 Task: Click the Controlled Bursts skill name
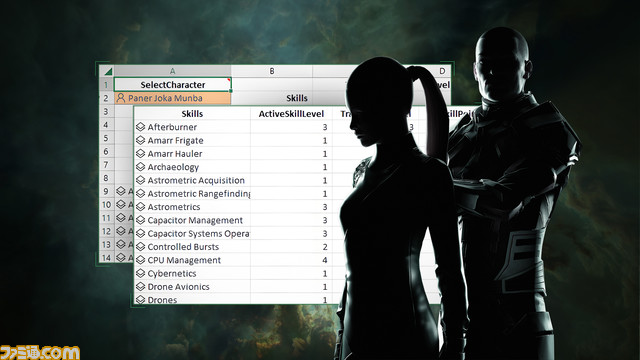pos(183,247)
